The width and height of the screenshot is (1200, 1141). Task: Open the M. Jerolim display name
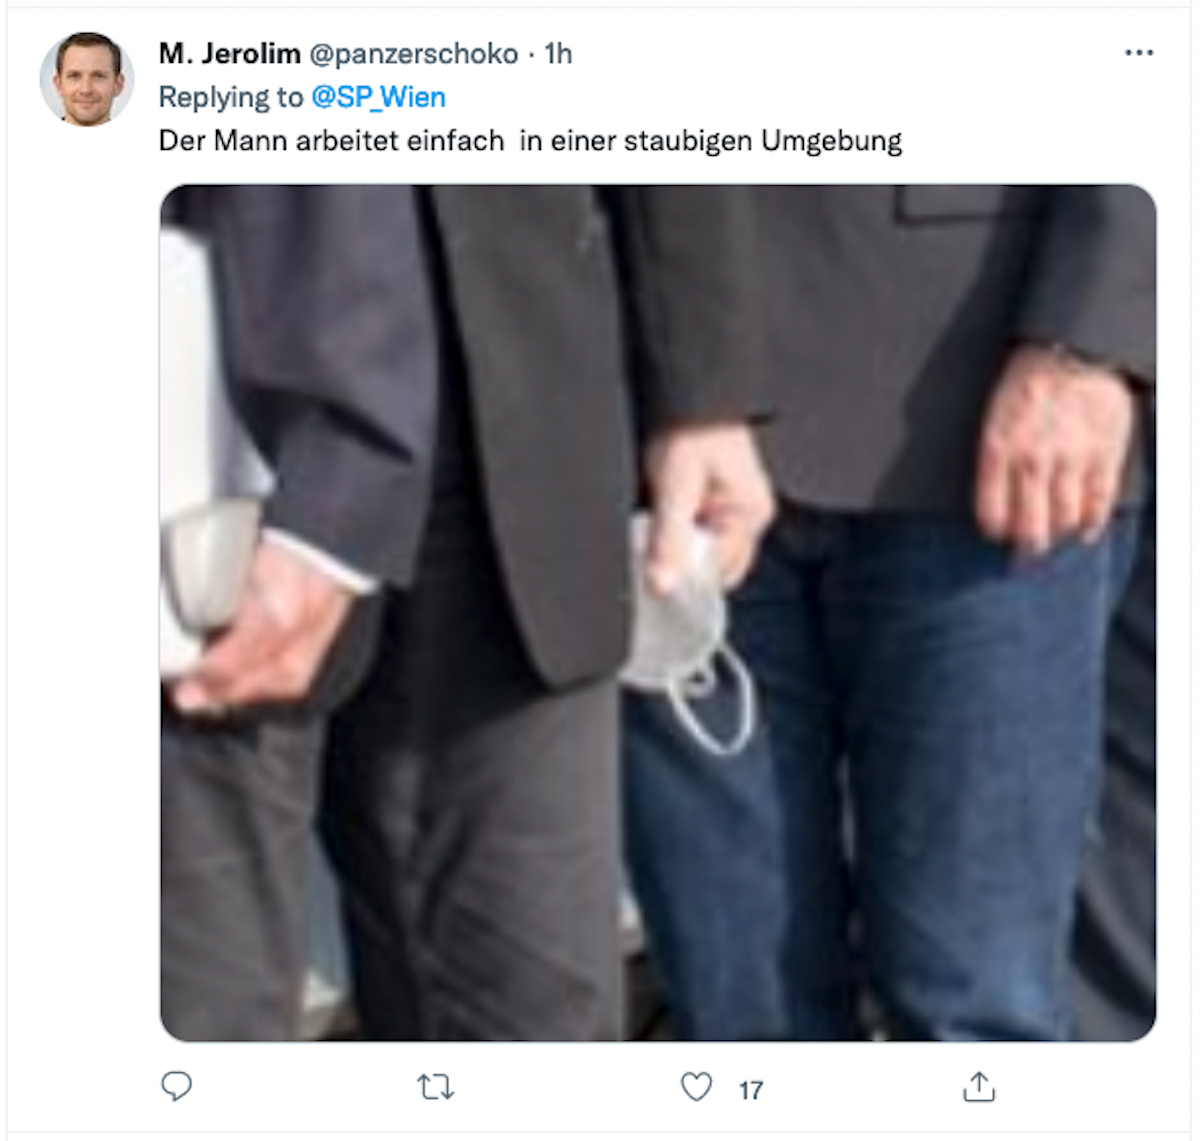coord(230,53)
